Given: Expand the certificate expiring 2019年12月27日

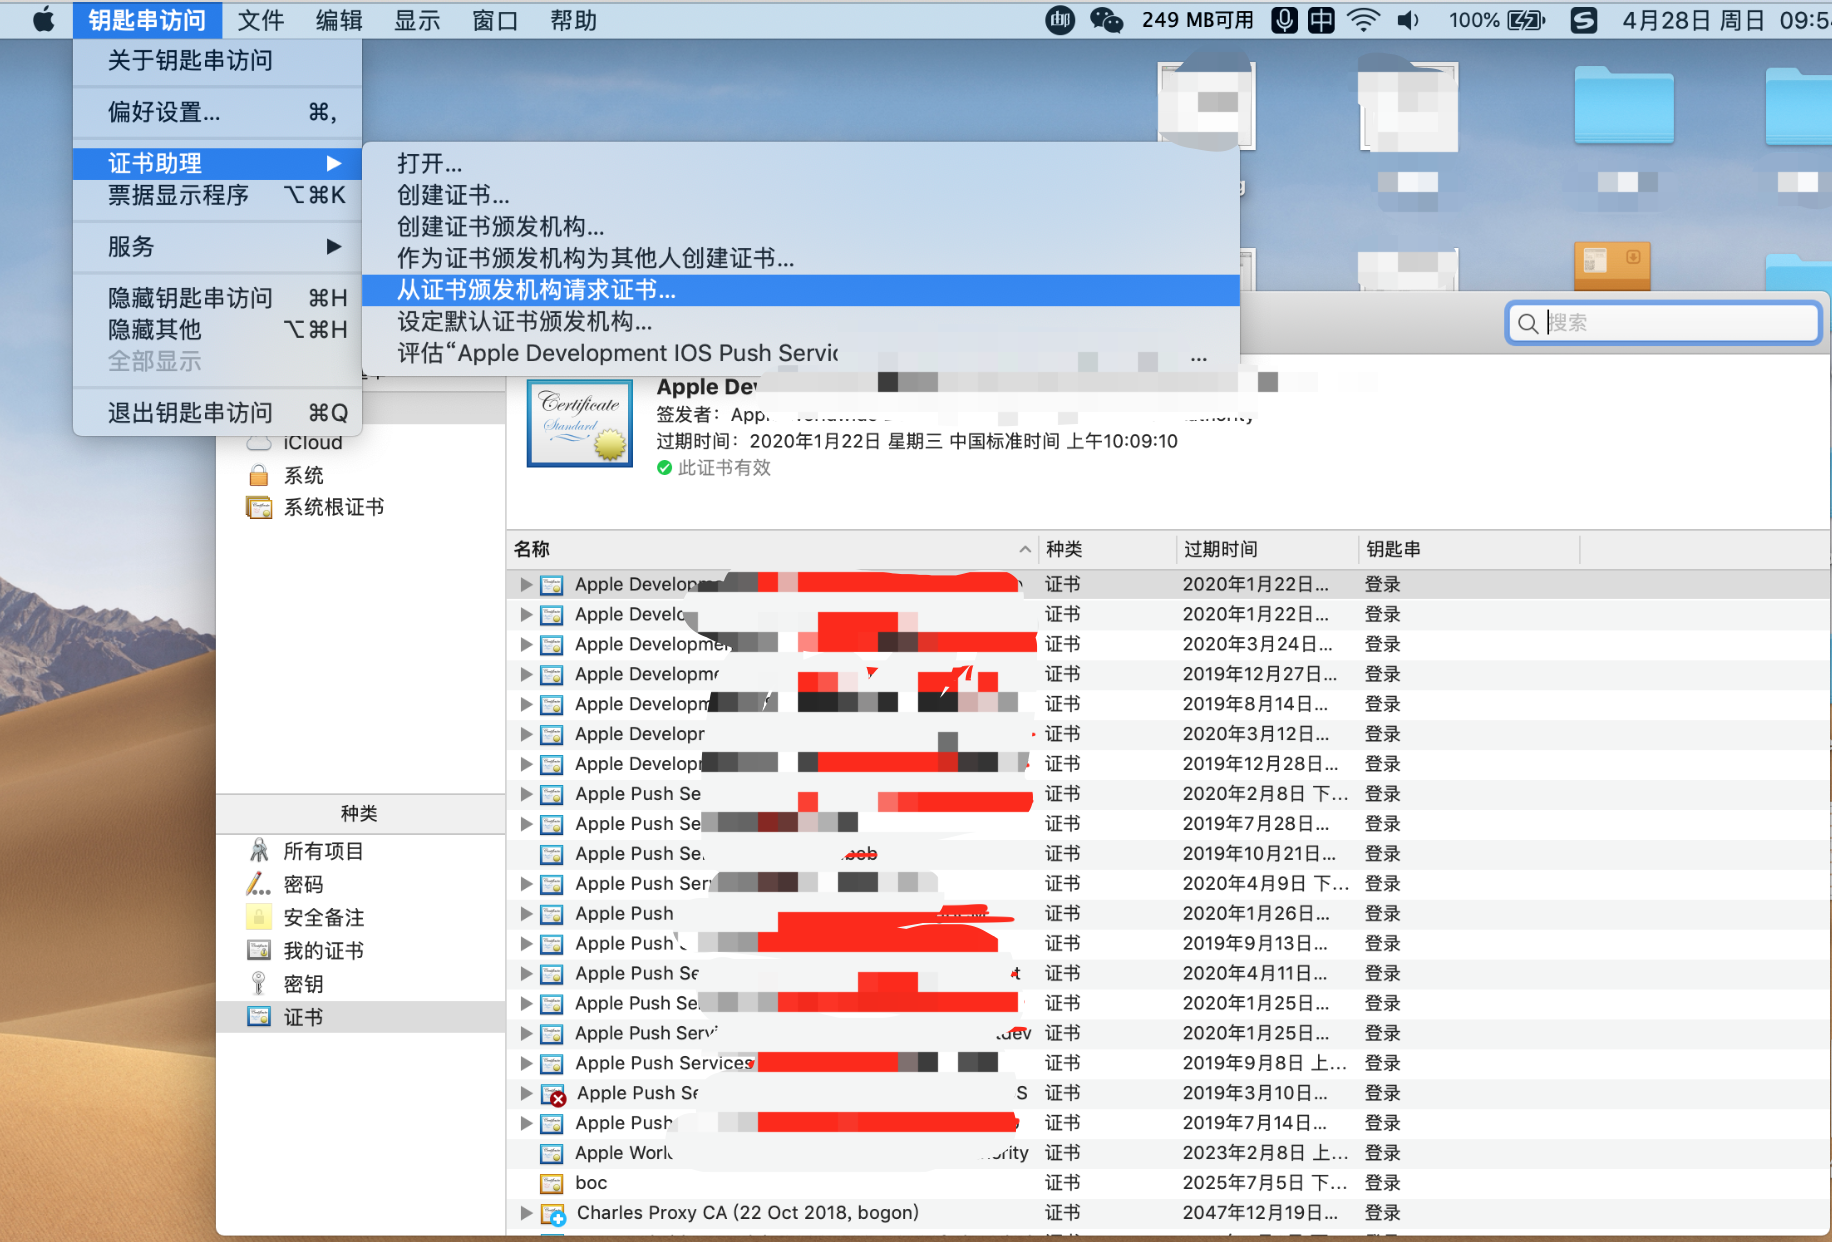Looking at the screenshot, I should click(526, 674).
